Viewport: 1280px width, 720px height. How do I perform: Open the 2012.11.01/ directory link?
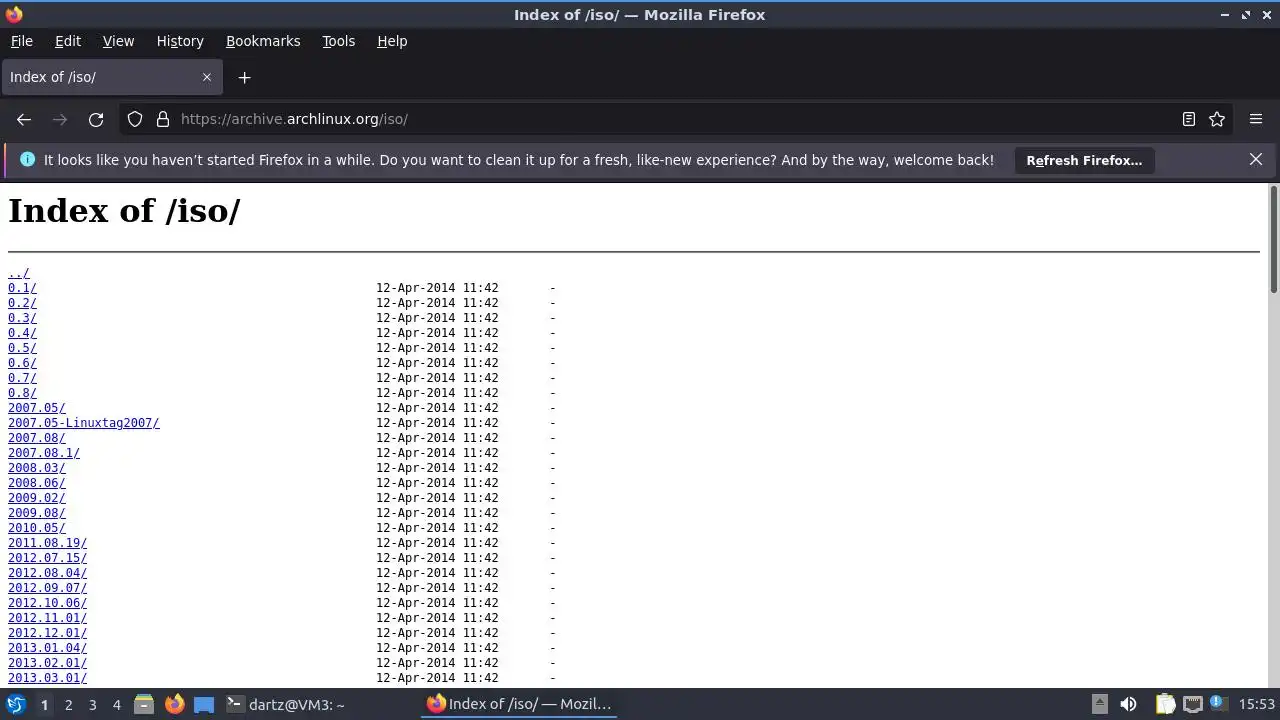click(x=47, y=618)
